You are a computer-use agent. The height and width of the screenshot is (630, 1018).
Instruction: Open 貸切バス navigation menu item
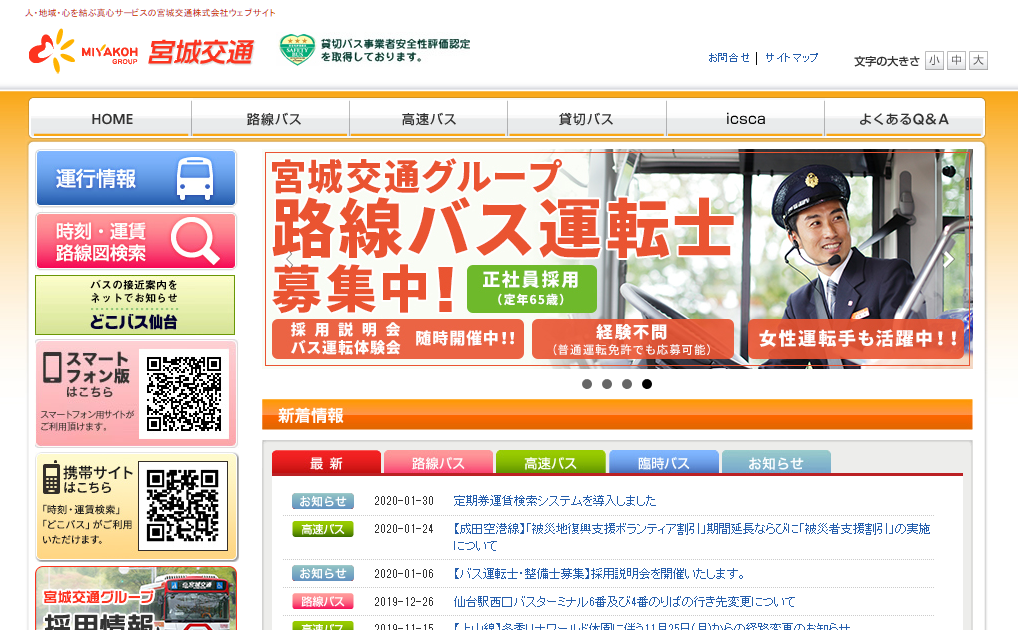click(586, 119)
